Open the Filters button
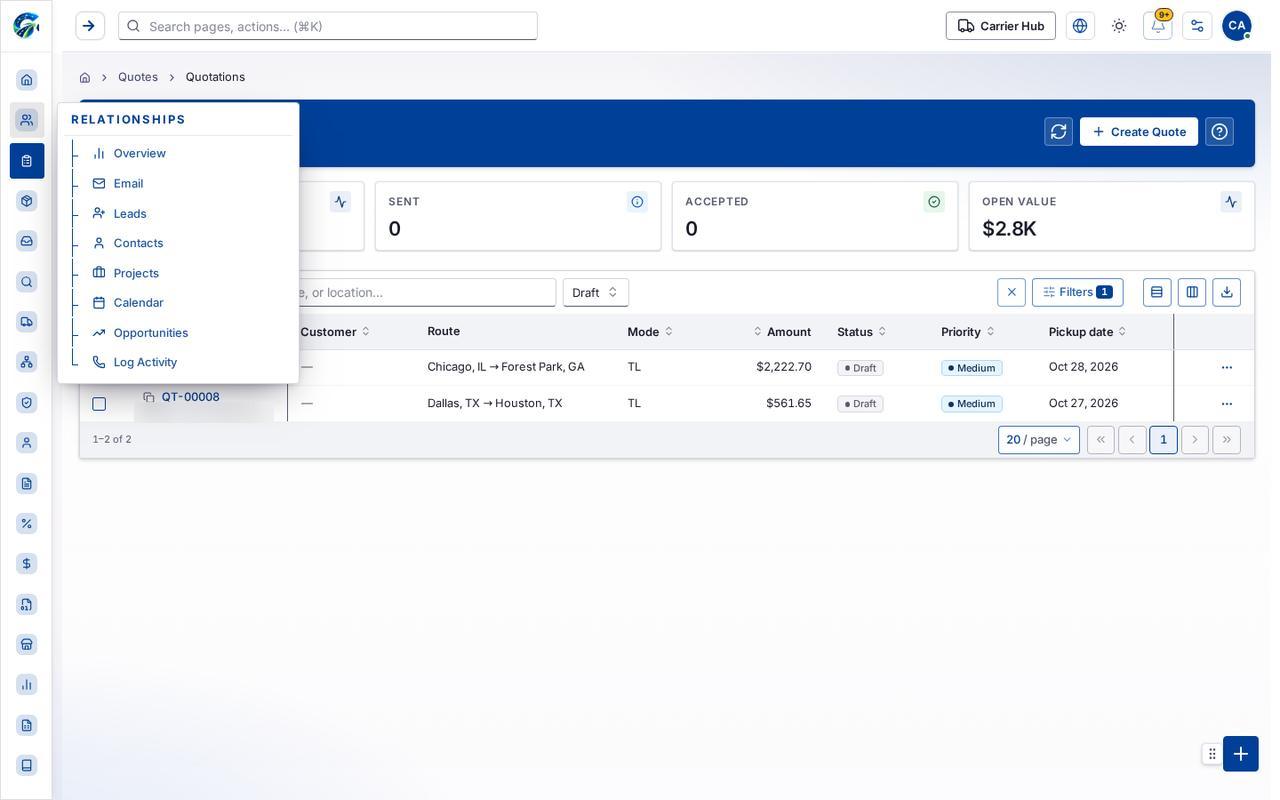The image size is (1280, 800). (1078, 292)
